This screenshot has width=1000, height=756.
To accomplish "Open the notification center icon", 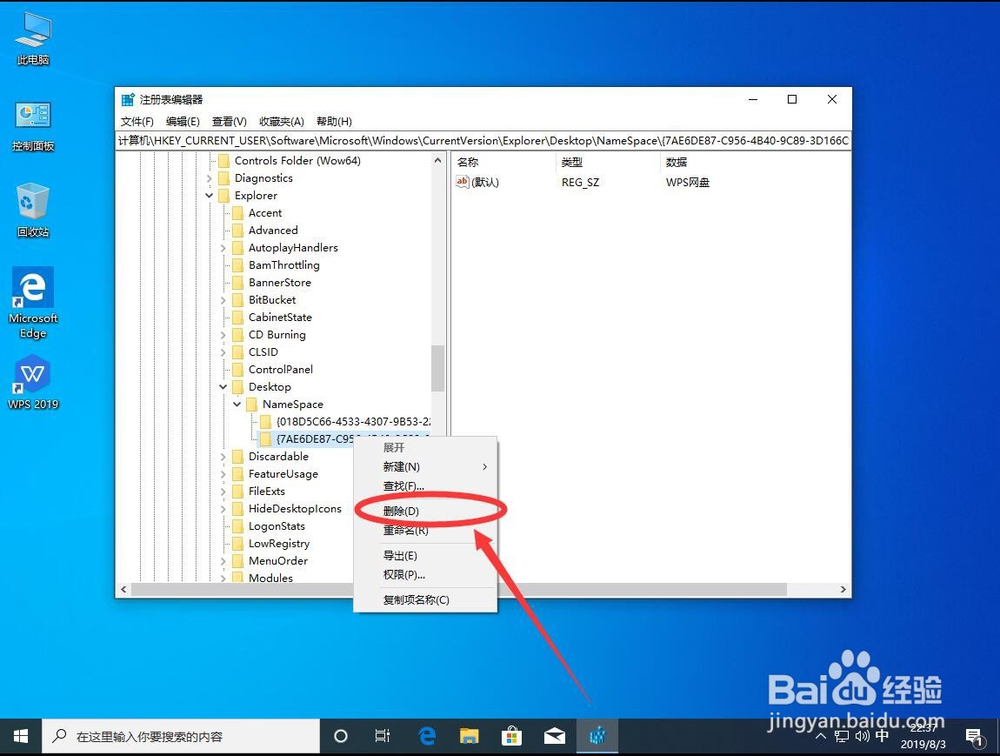I will [973, 737].
